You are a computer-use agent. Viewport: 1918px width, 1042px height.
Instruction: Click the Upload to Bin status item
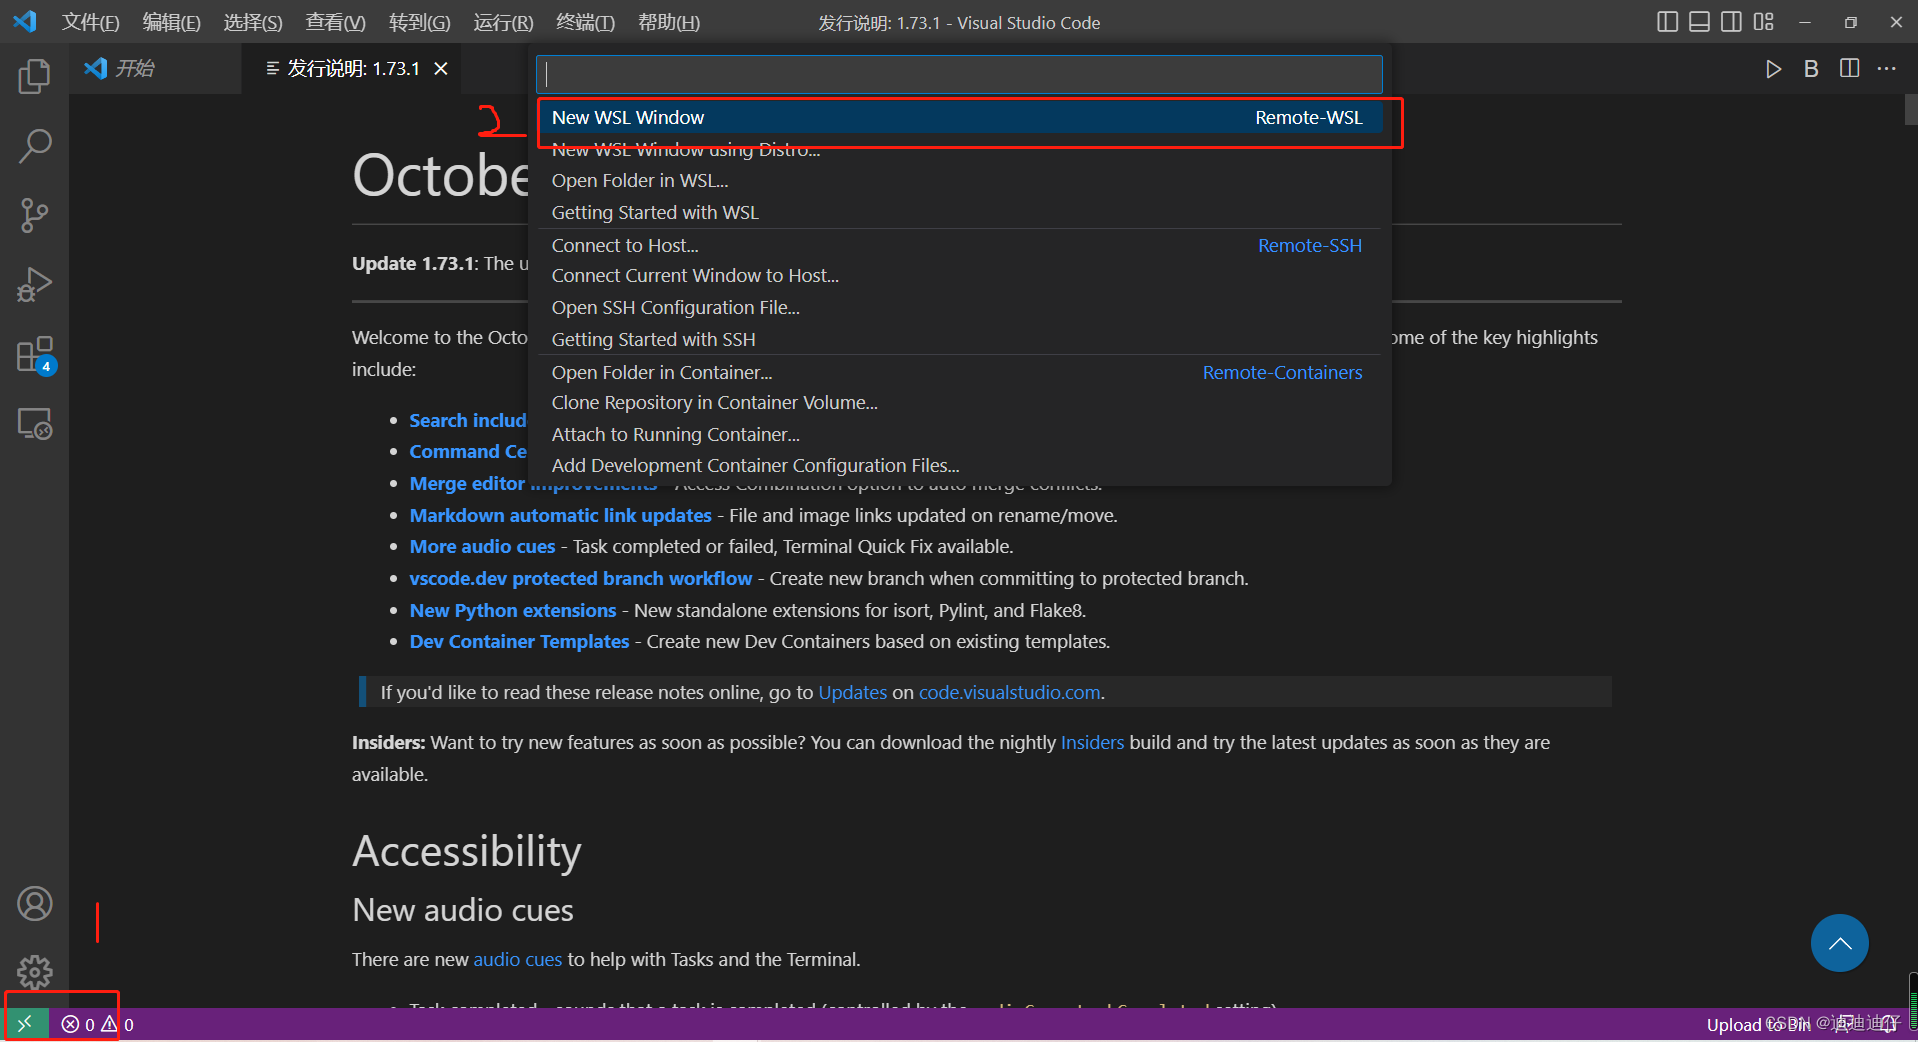1758,1025
